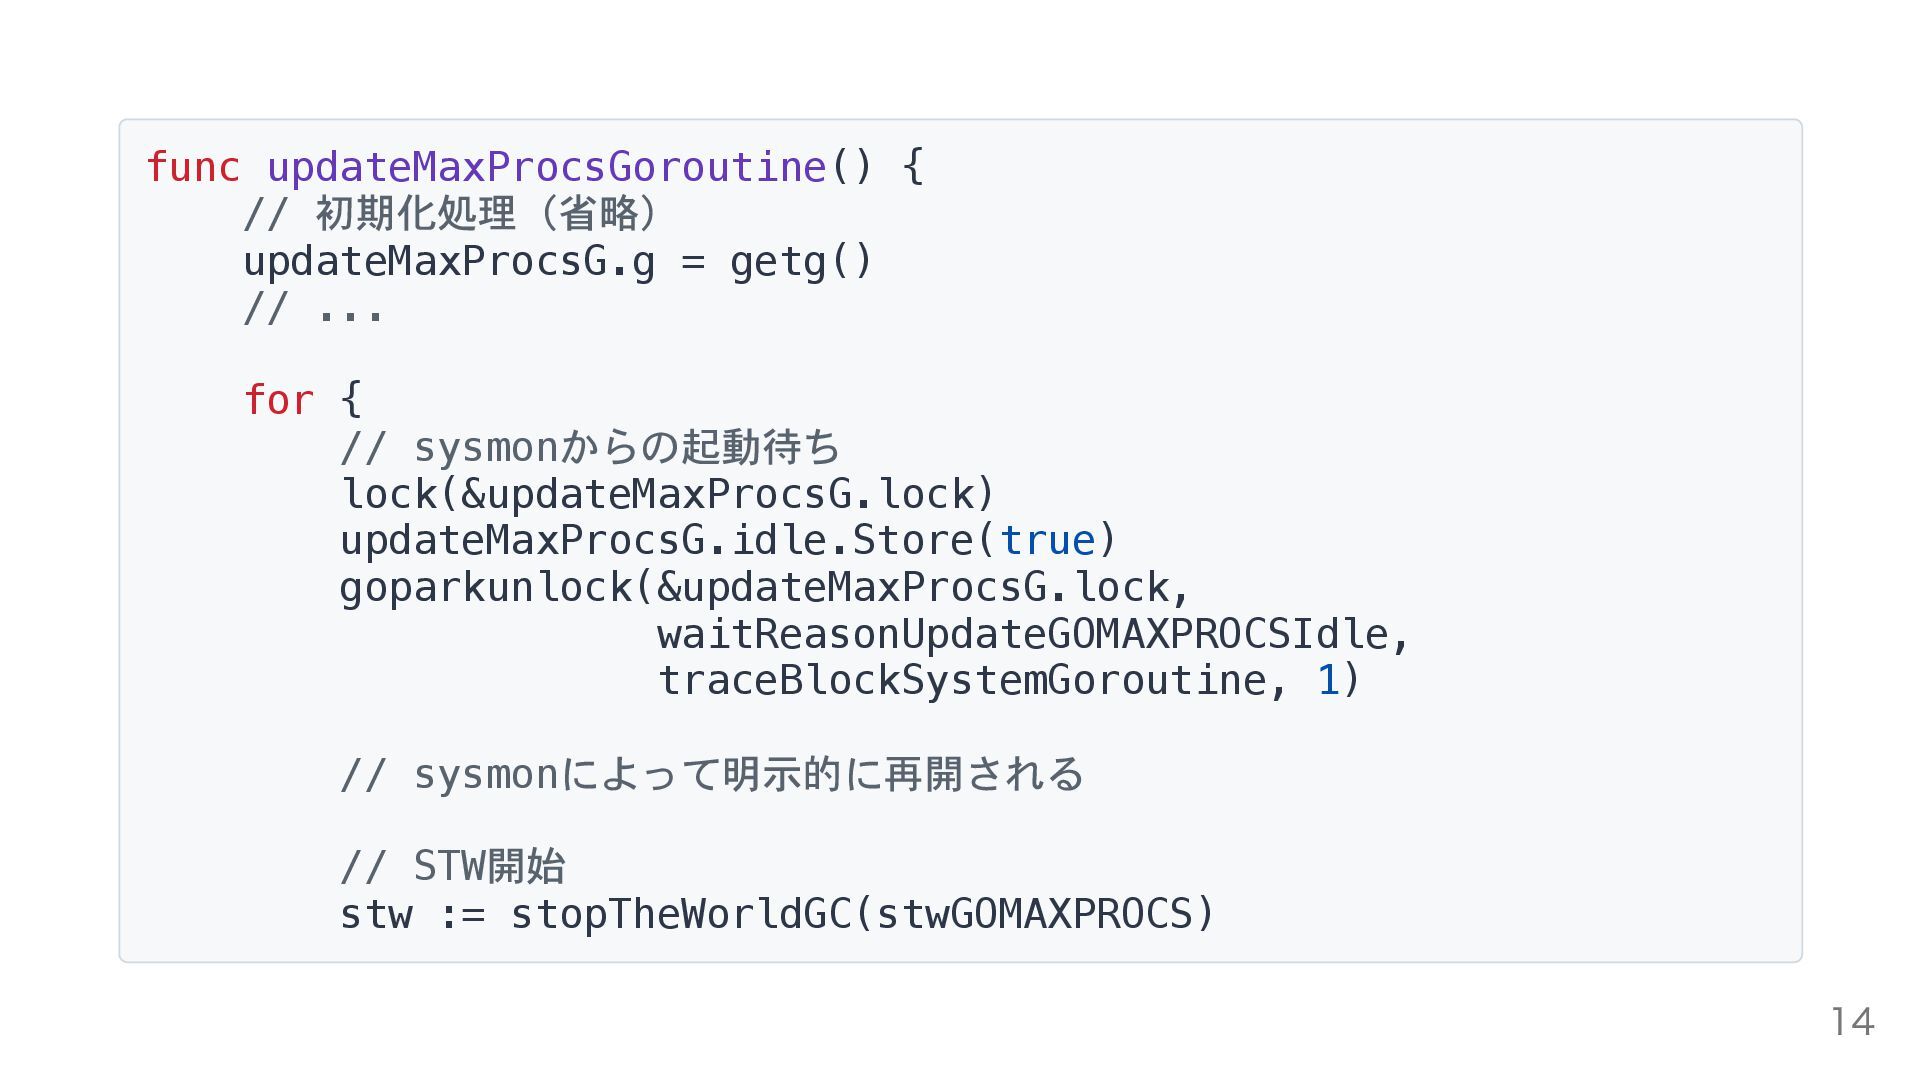Image resolution: width=1920 pixels, height=1080 pixels.
Task: Click waitReasonUpdateGOMAXPROCSIdle argument
Action: pyautogui.click(x=1023, y=635)
